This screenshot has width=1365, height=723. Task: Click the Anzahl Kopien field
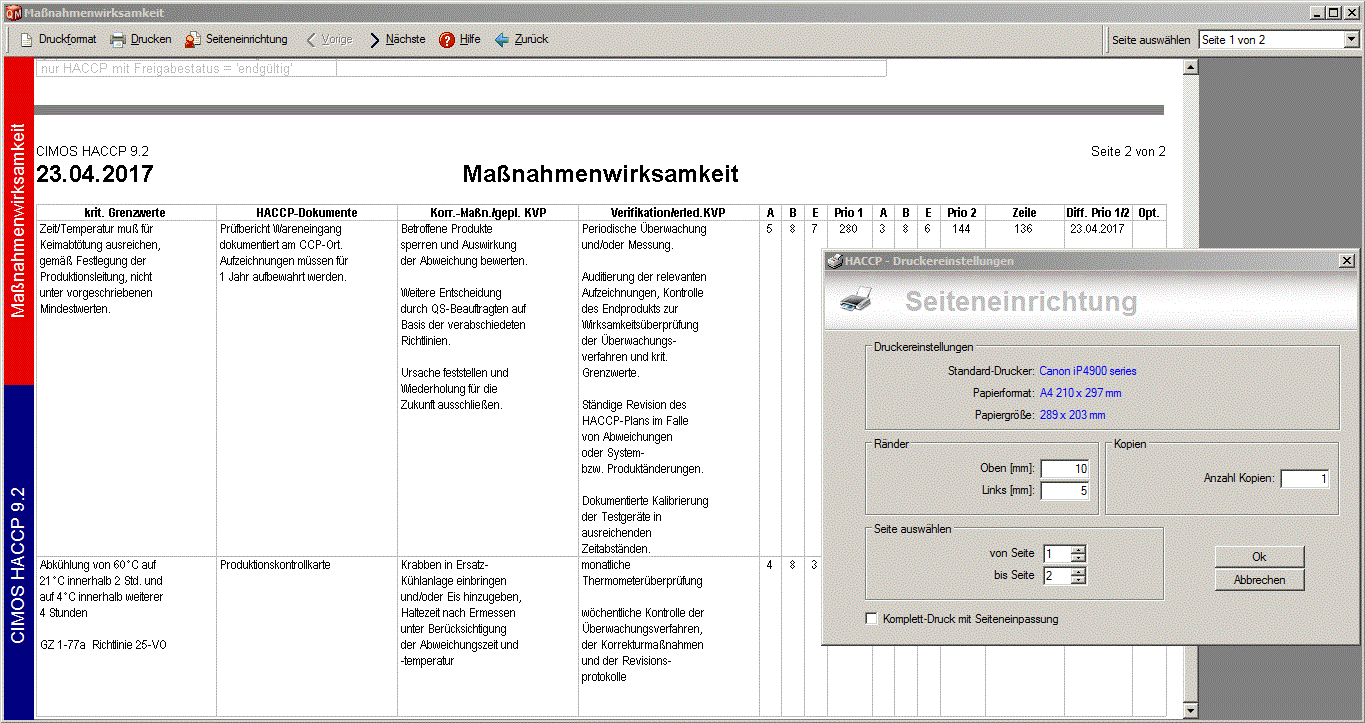[x=1305, y=479]
